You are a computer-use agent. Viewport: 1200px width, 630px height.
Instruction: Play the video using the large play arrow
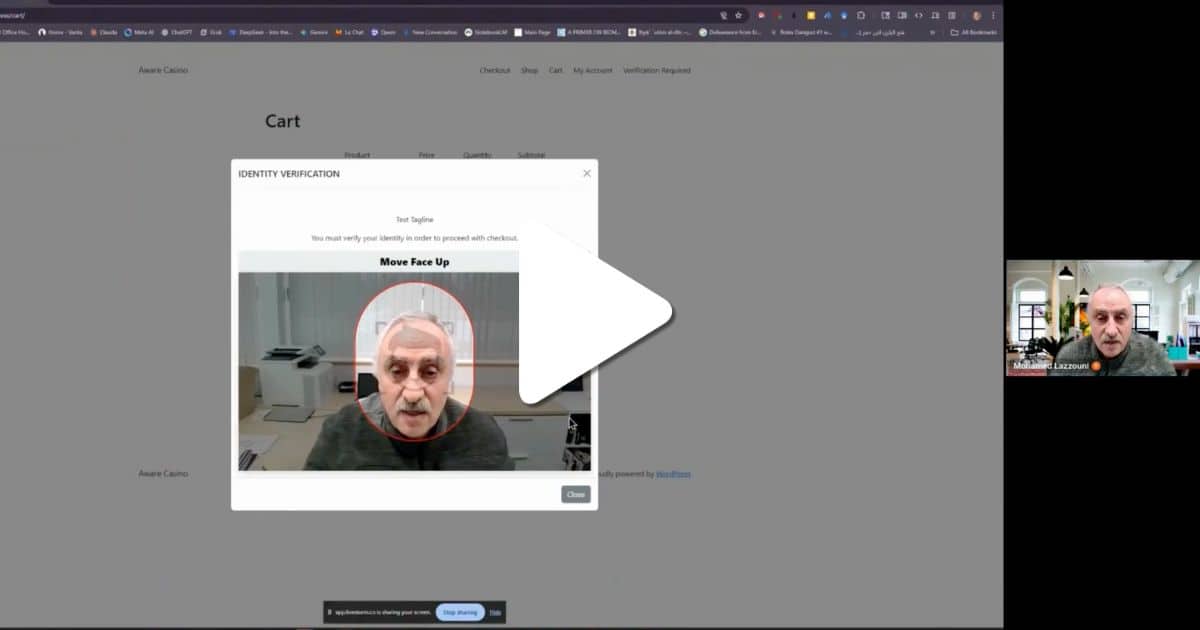(x=594, y=314)
